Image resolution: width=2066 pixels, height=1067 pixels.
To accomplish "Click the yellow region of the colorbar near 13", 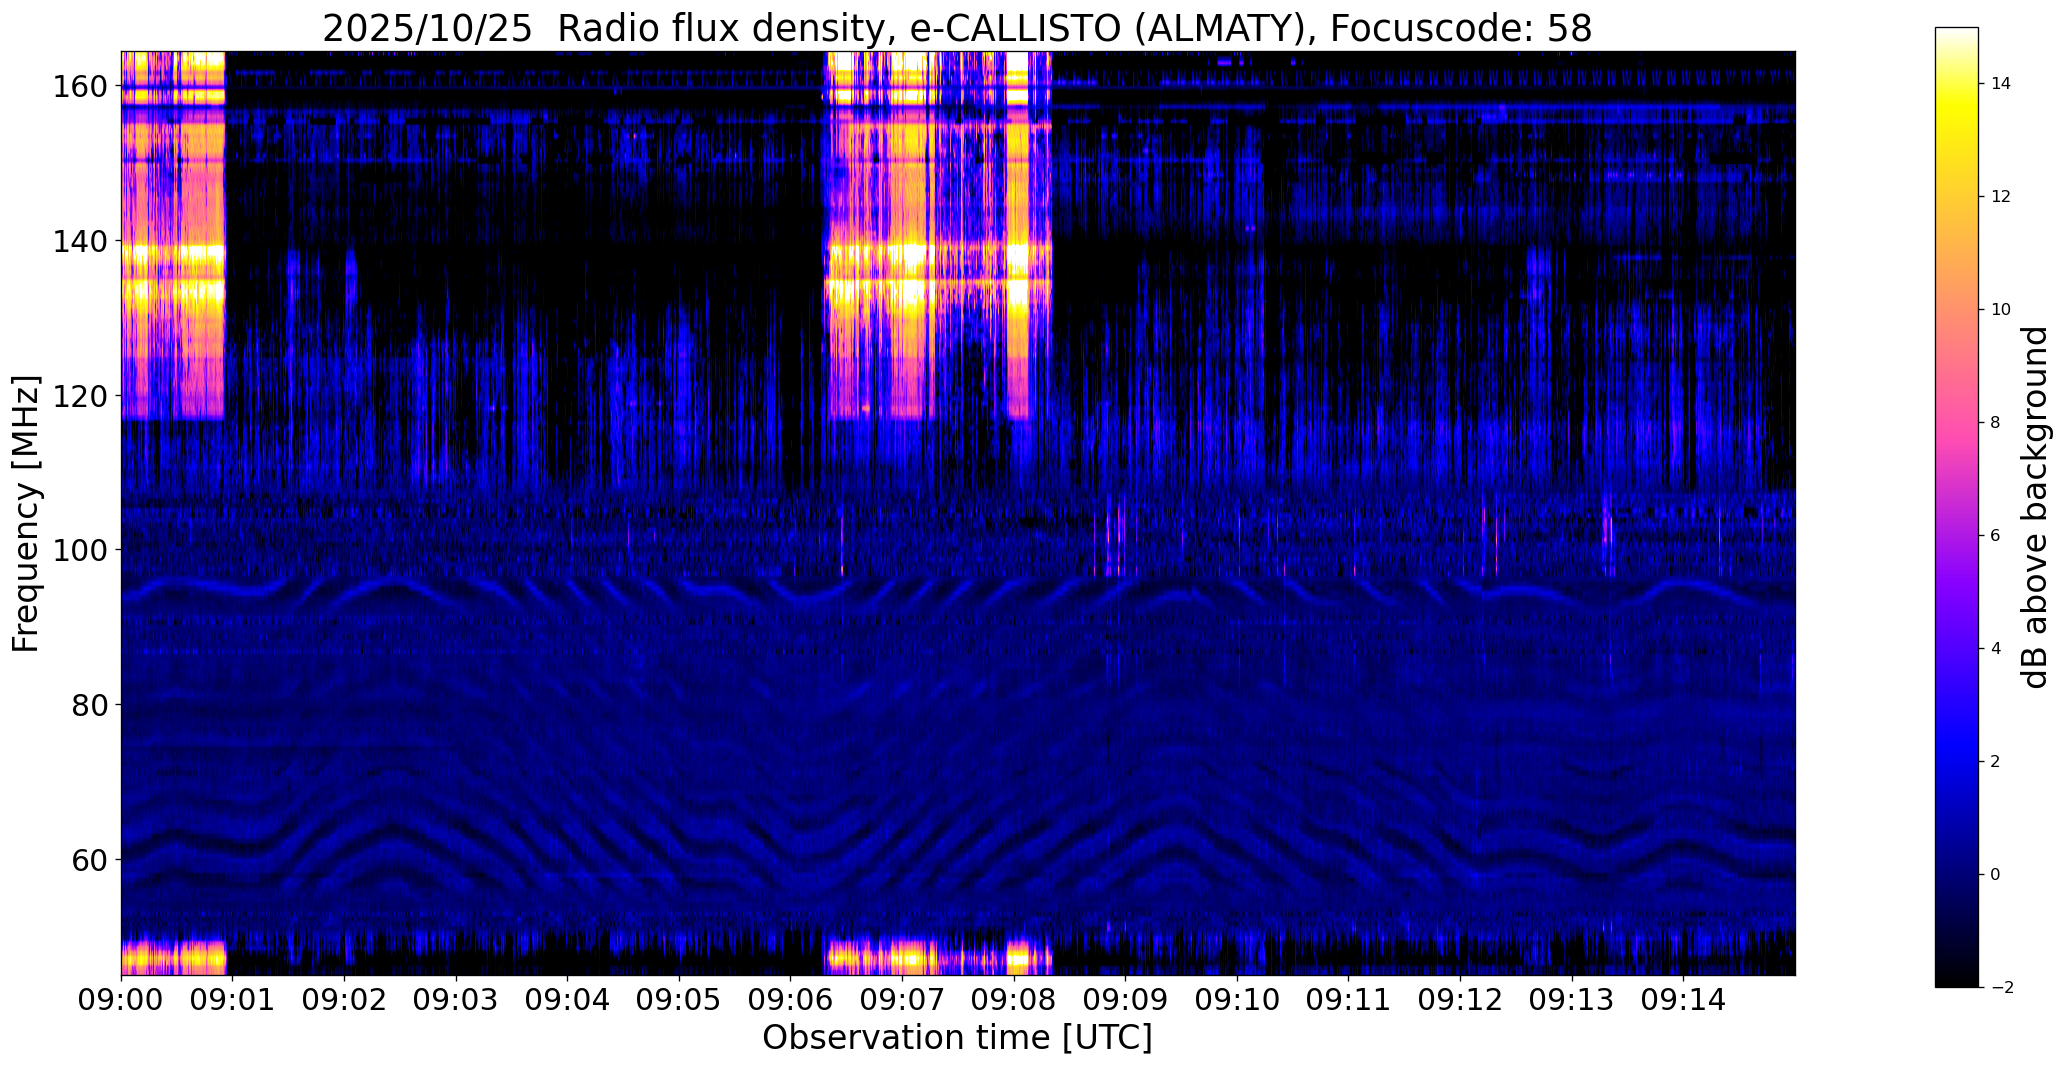I will 1957,140.
